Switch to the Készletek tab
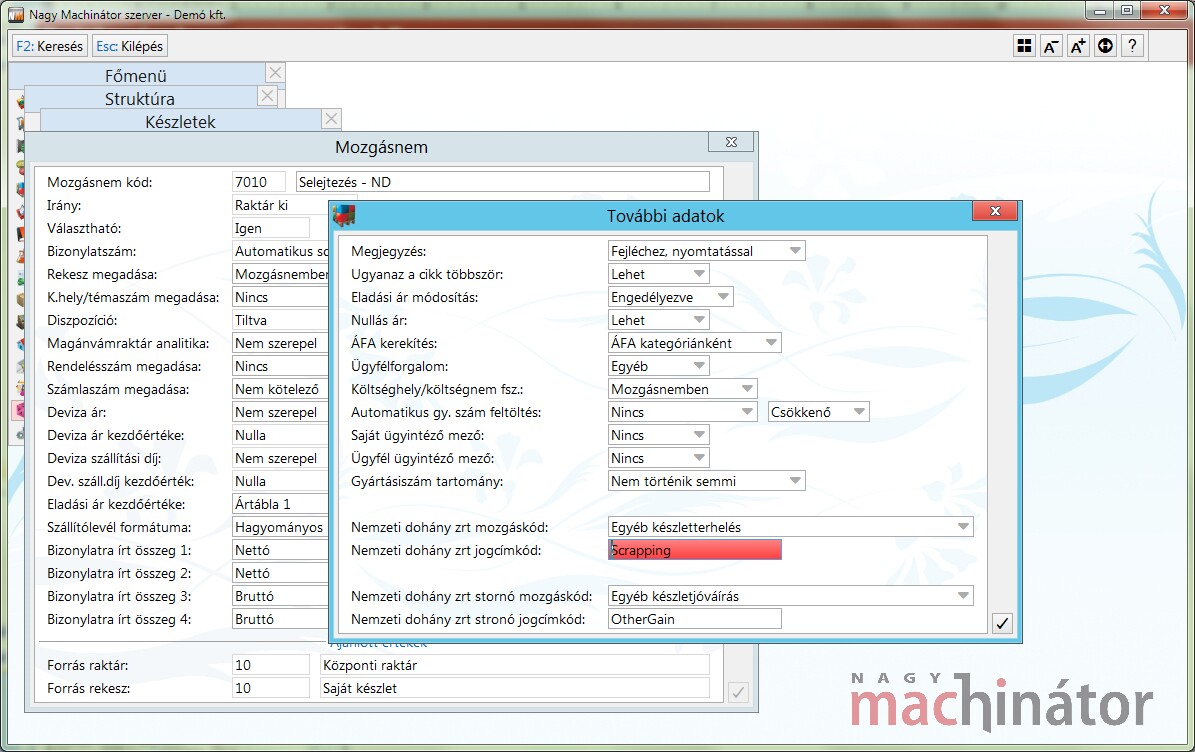The image size is (1195, 752). [x=181, y=121]
